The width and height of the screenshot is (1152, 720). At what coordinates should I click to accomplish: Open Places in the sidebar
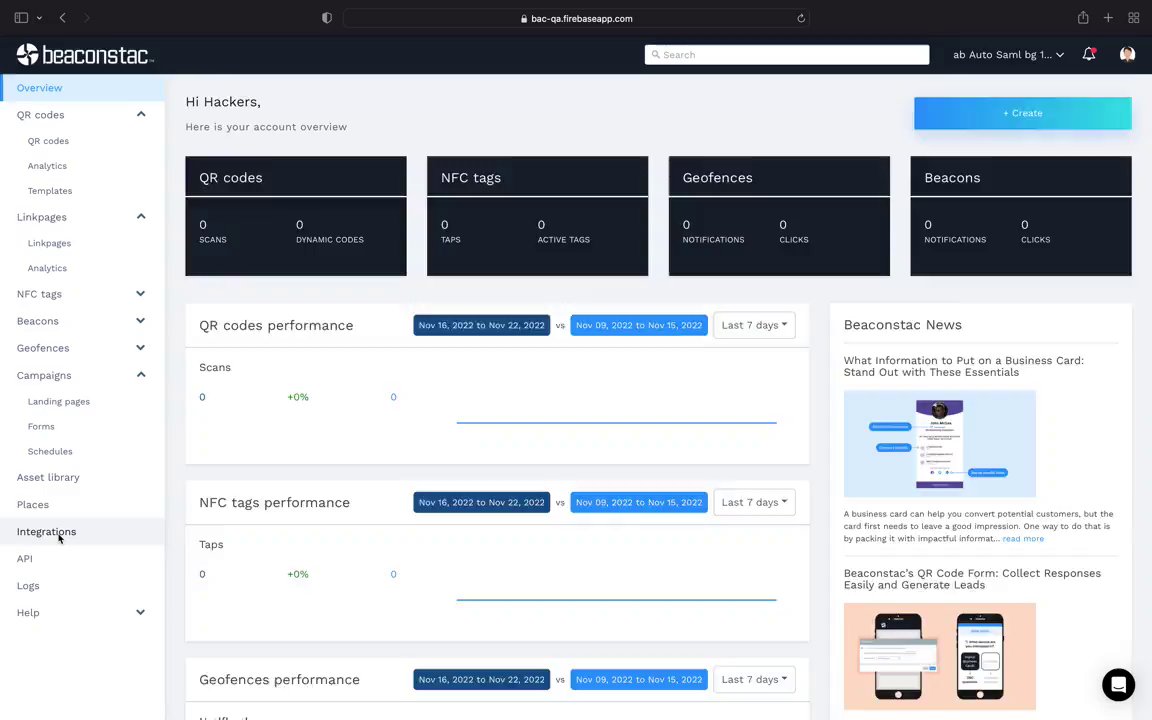[x=33, y=505]
